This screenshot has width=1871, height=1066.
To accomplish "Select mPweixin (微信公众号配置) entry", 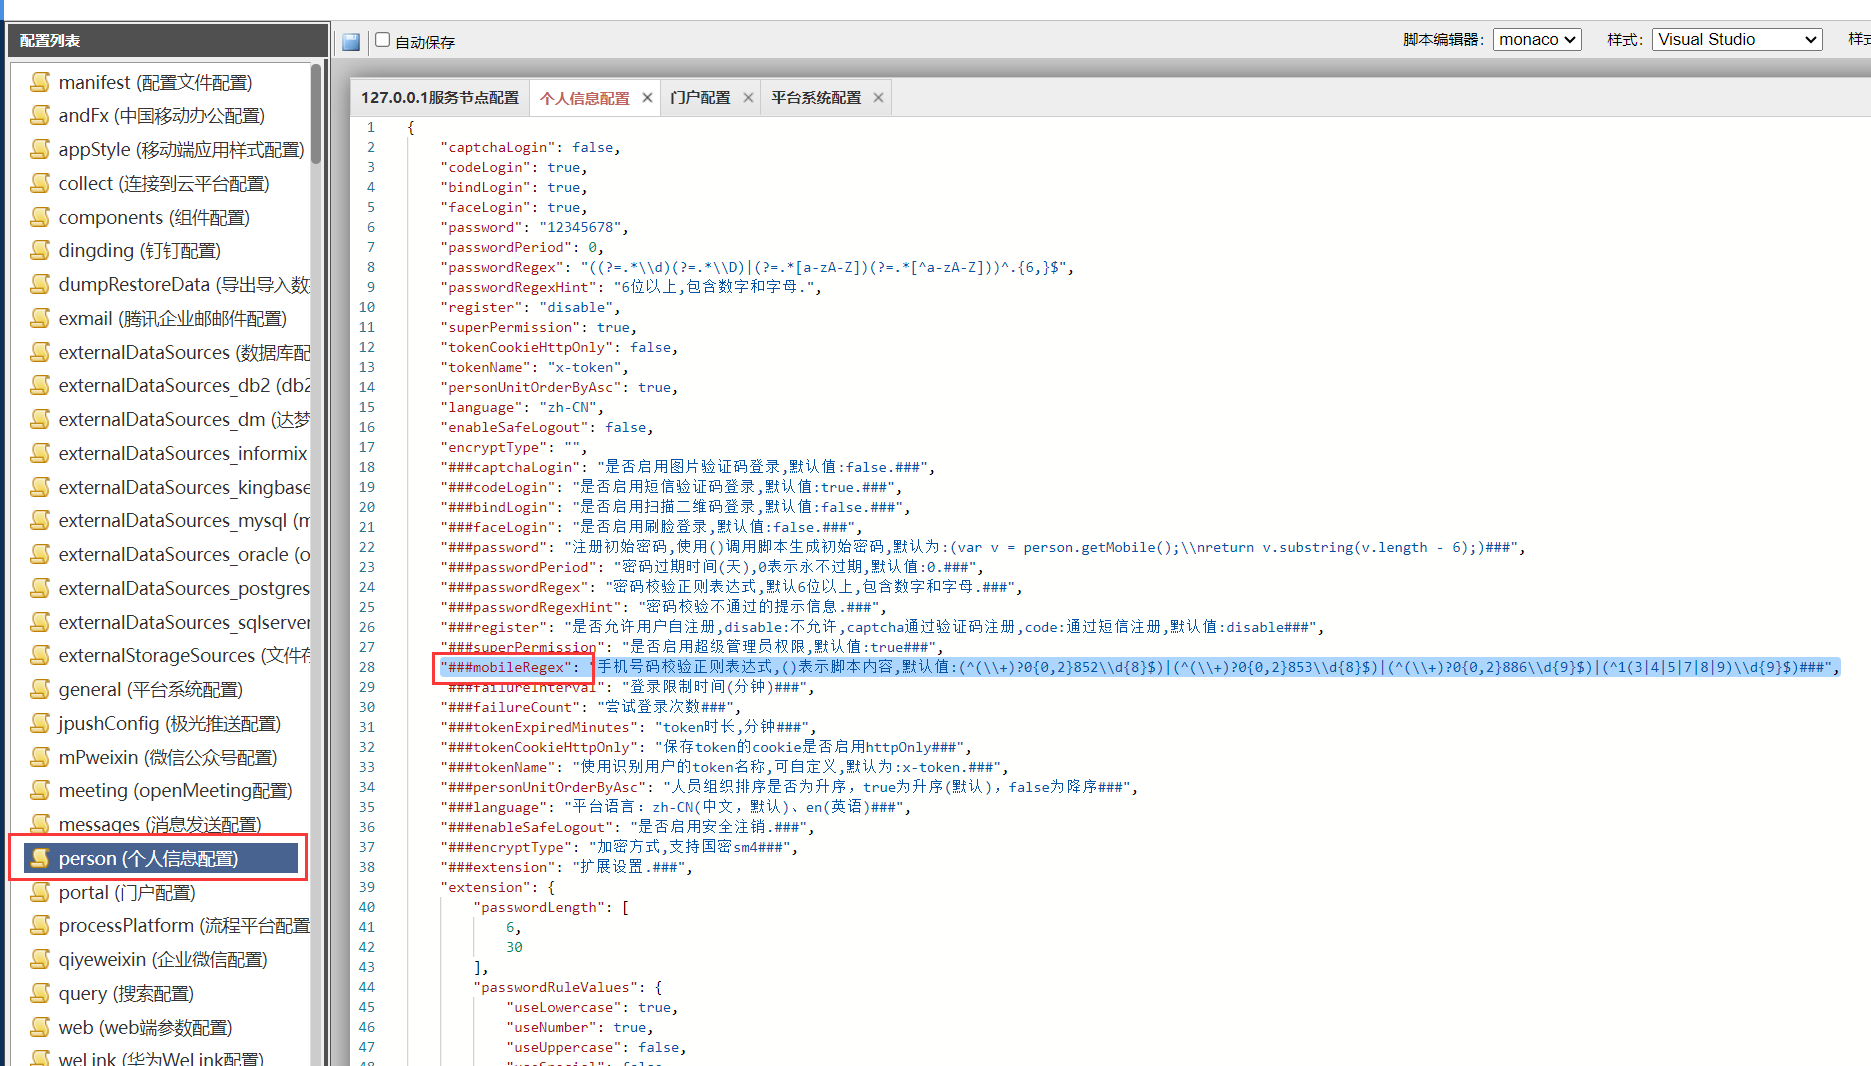I will point(167,757).
